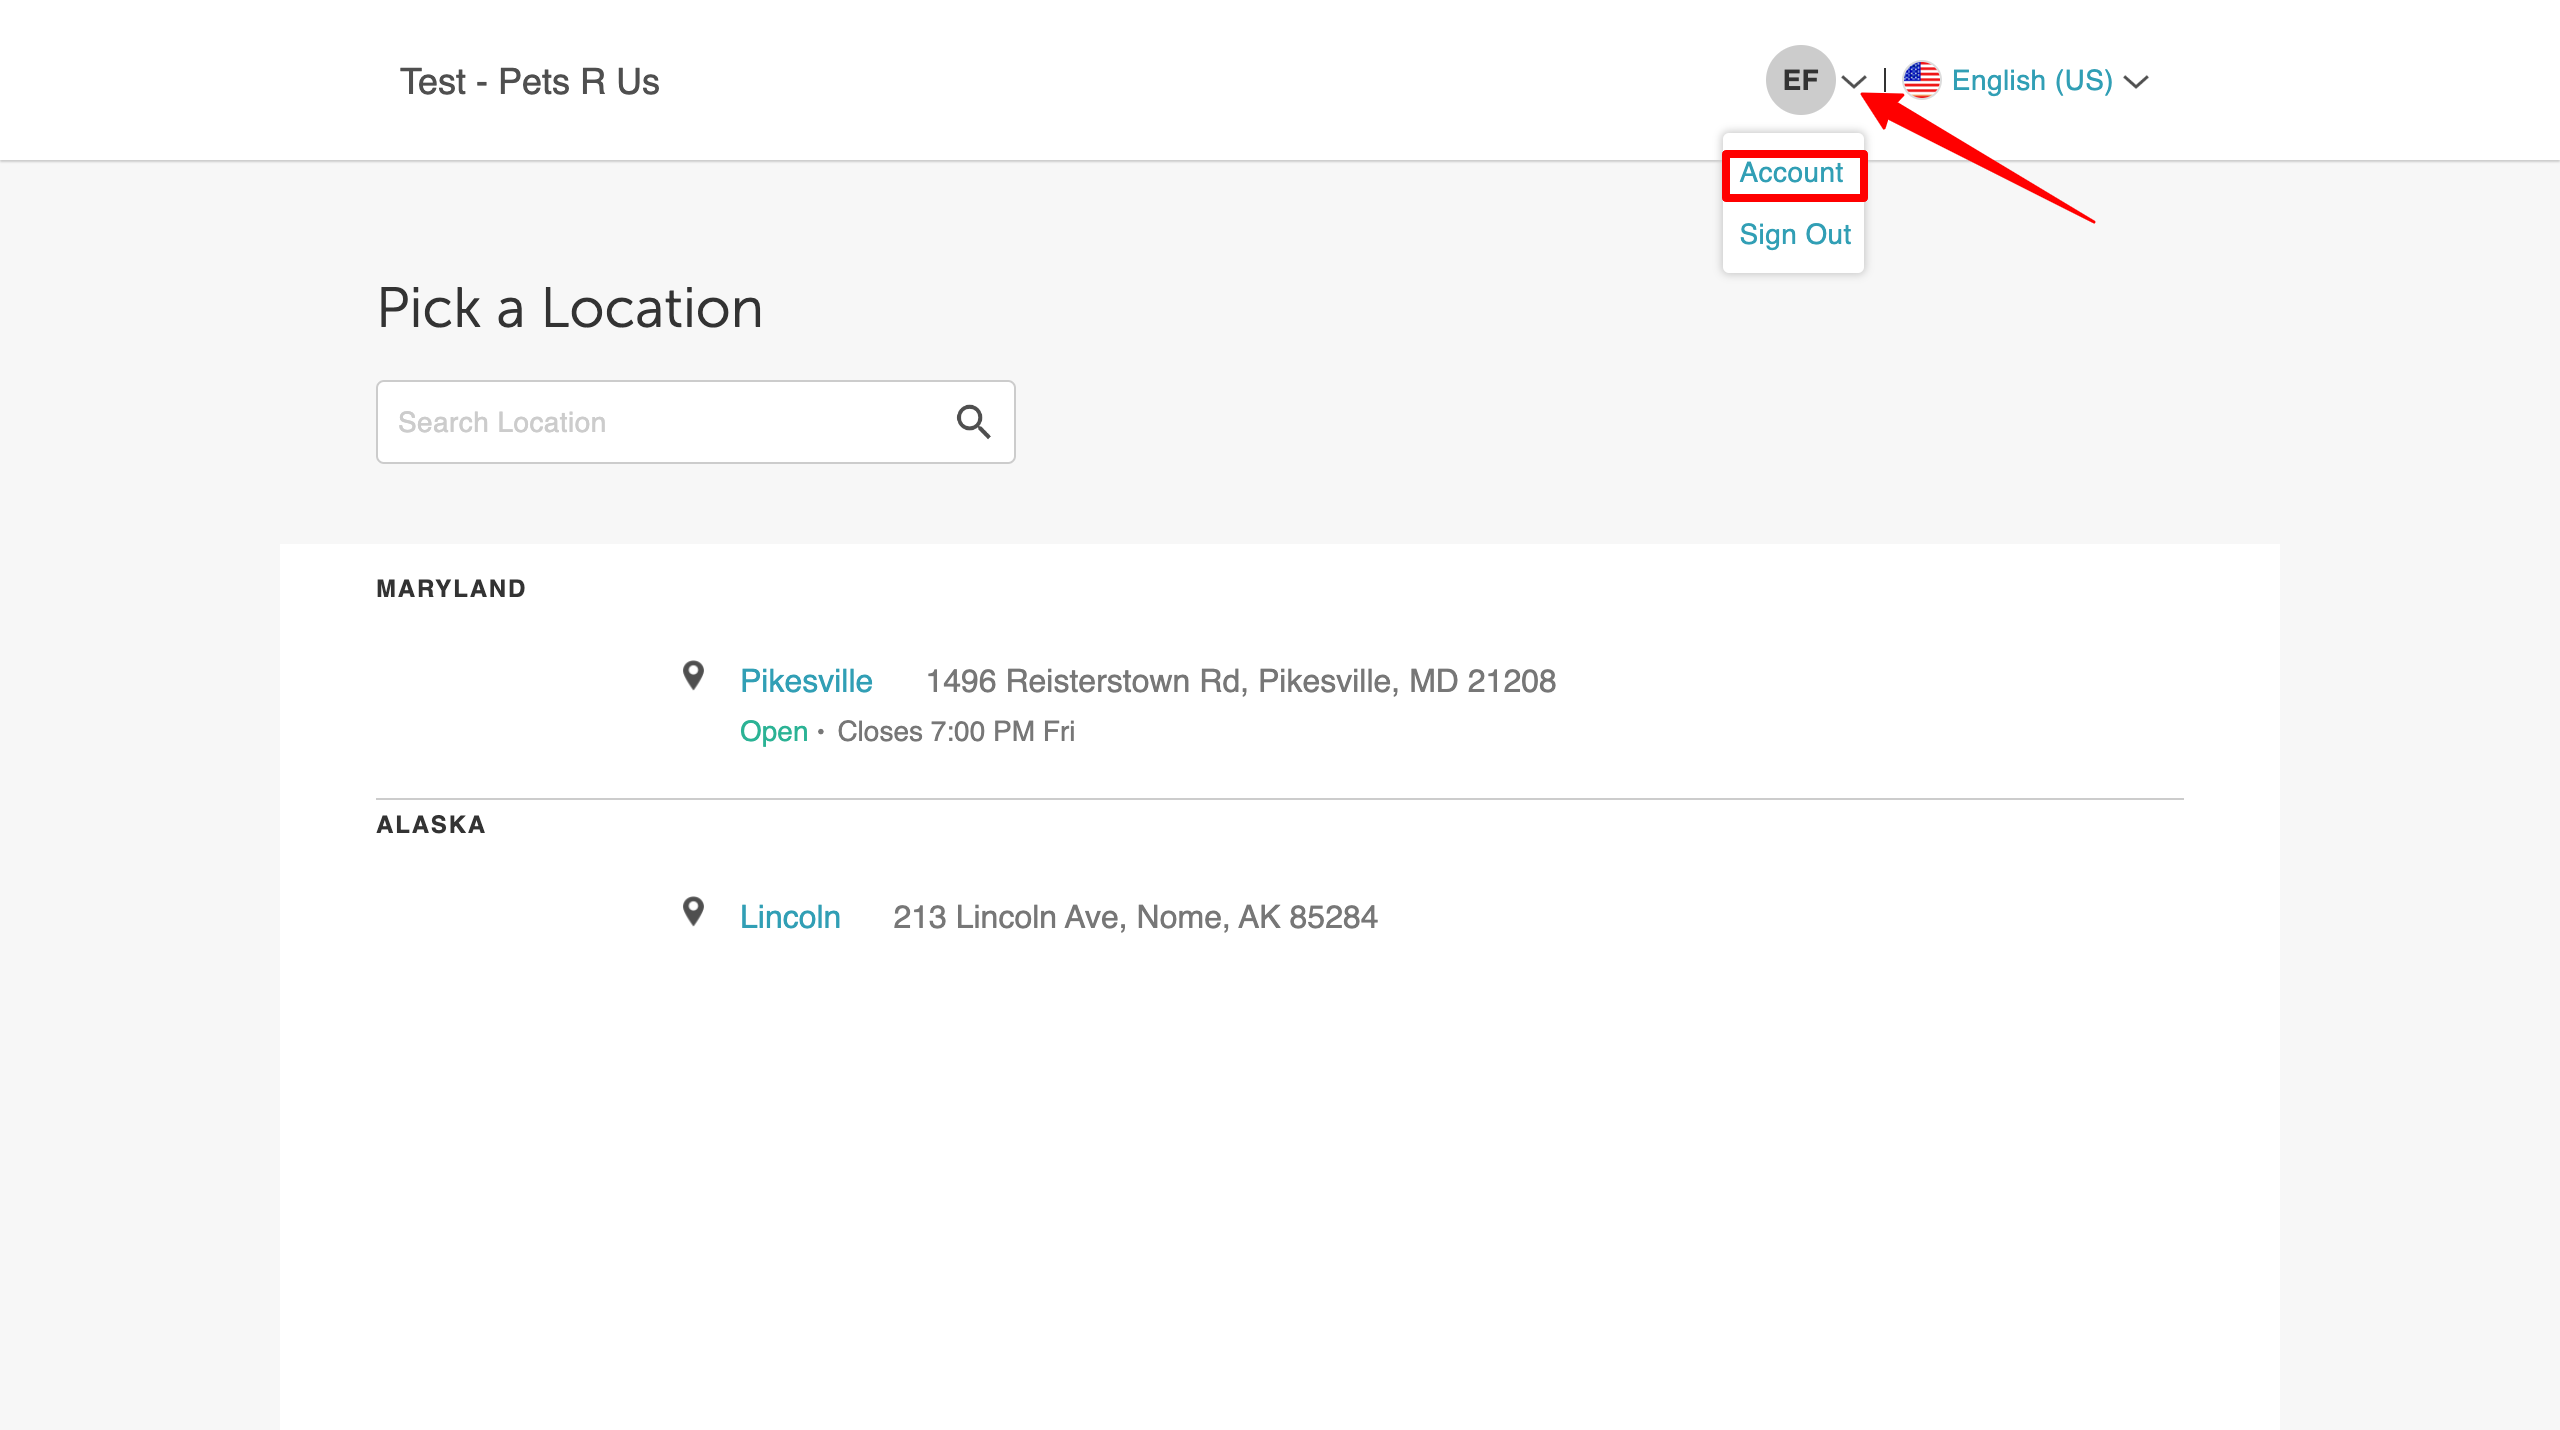
Task: Click the map pin beside Pikesville
Action: [x=693, y=676]
